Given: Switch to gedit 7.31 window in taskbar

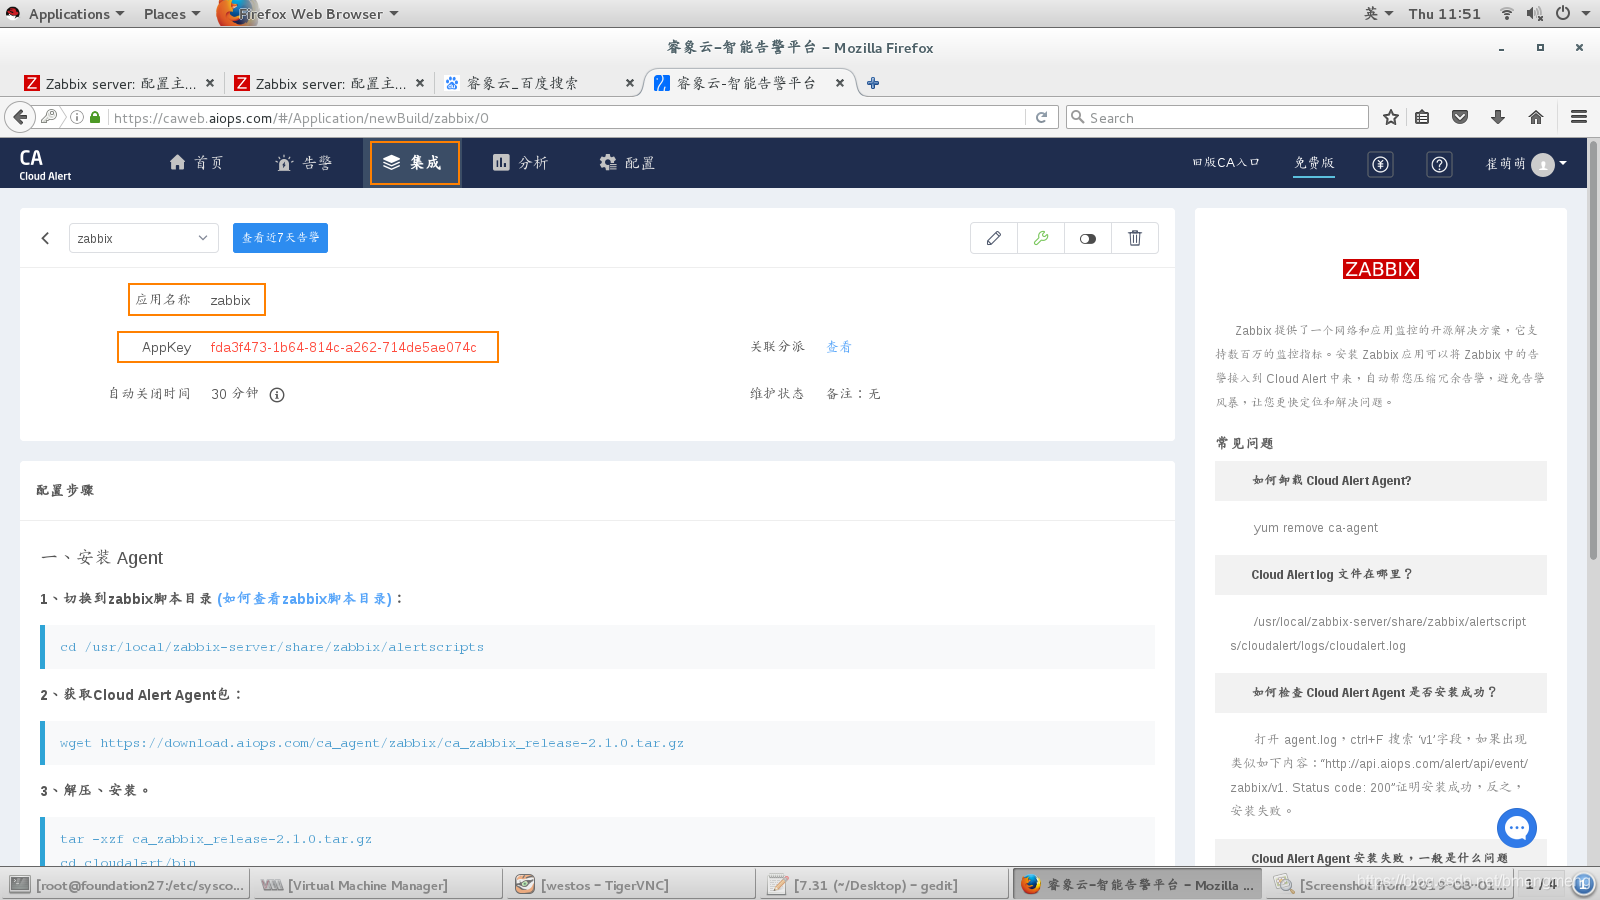Looking at the screenshot, I should [x=884, y=885].
